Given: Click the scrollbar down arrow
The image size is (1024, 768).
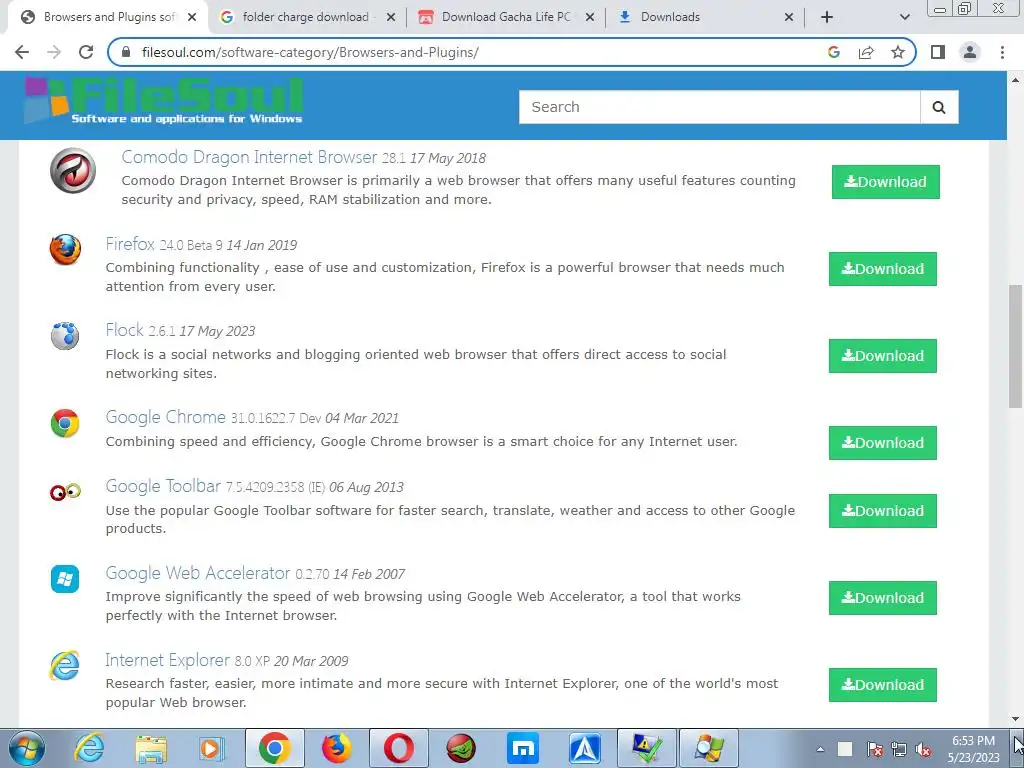Looking at the screenshot, I should point(1015,719).
